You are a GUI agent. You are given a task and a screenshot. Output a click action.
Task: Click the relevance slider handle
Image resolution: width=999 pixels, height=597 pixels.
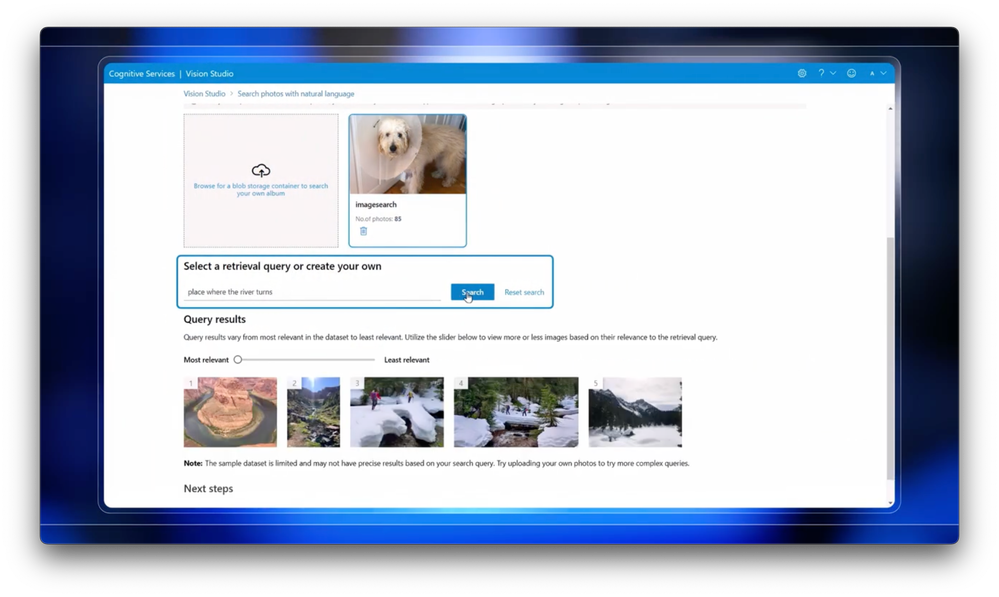[238, 359]
